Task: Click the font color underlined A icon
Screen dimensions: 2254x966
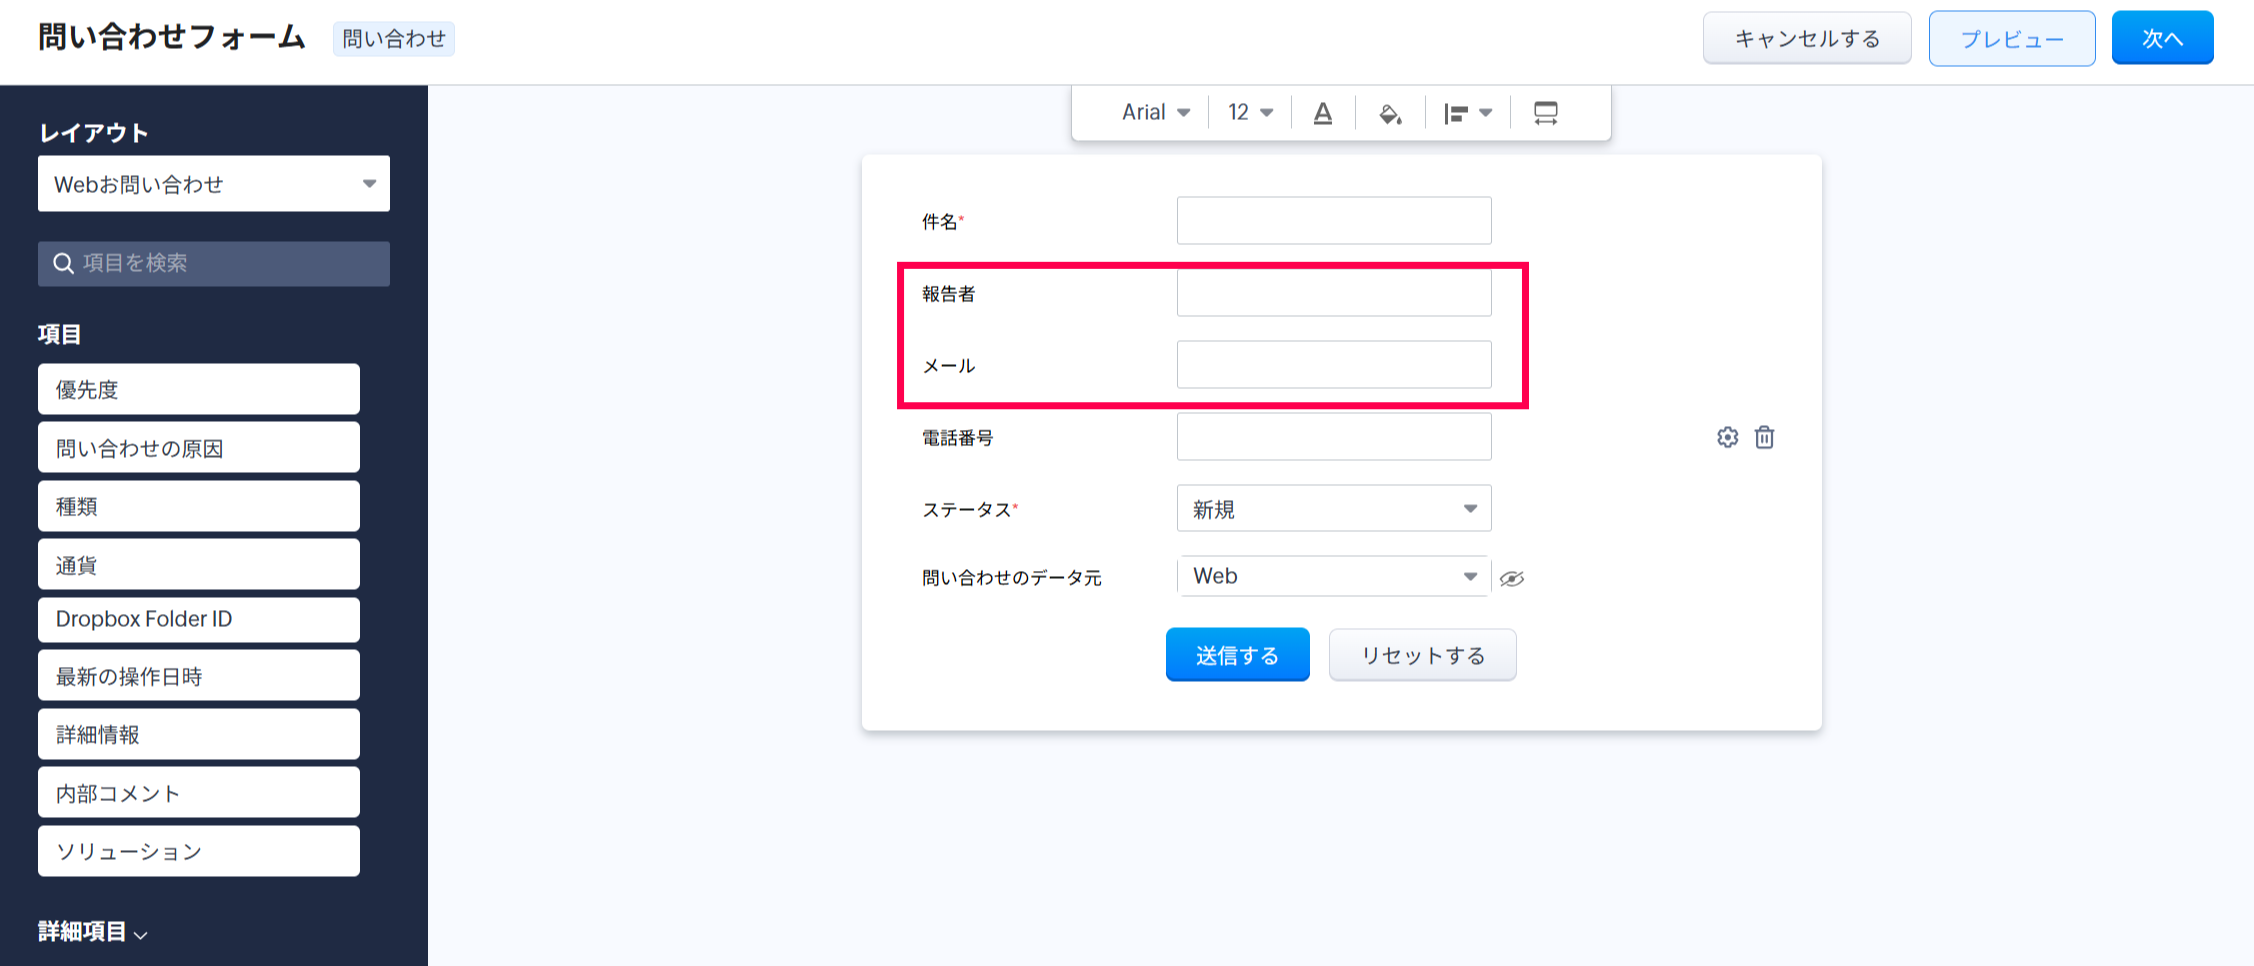Action: point(1322,113)
